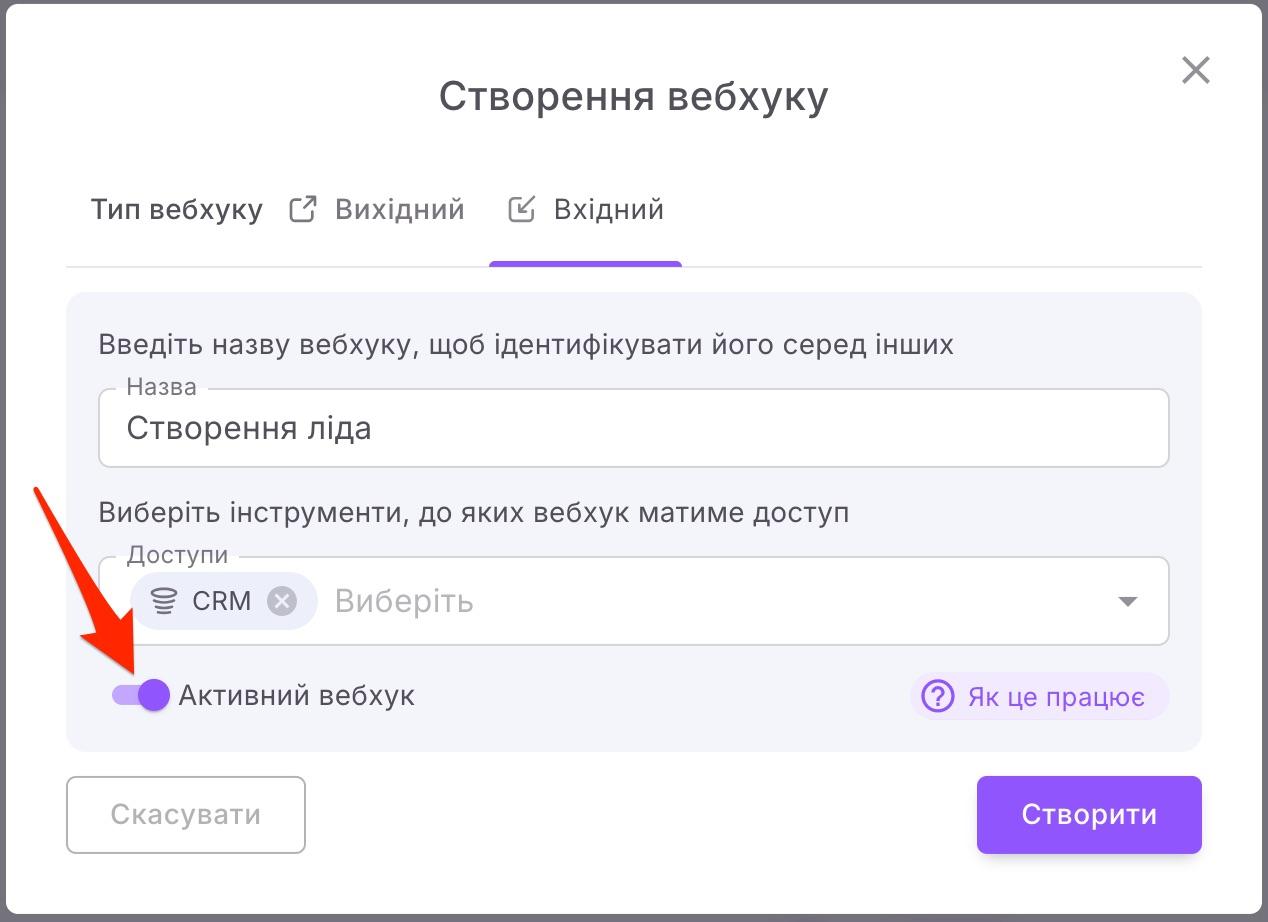Click the CRM stack icon in chip
Image resolution: width=1268 pixels, height=922 pixels.
coord(163,601)
